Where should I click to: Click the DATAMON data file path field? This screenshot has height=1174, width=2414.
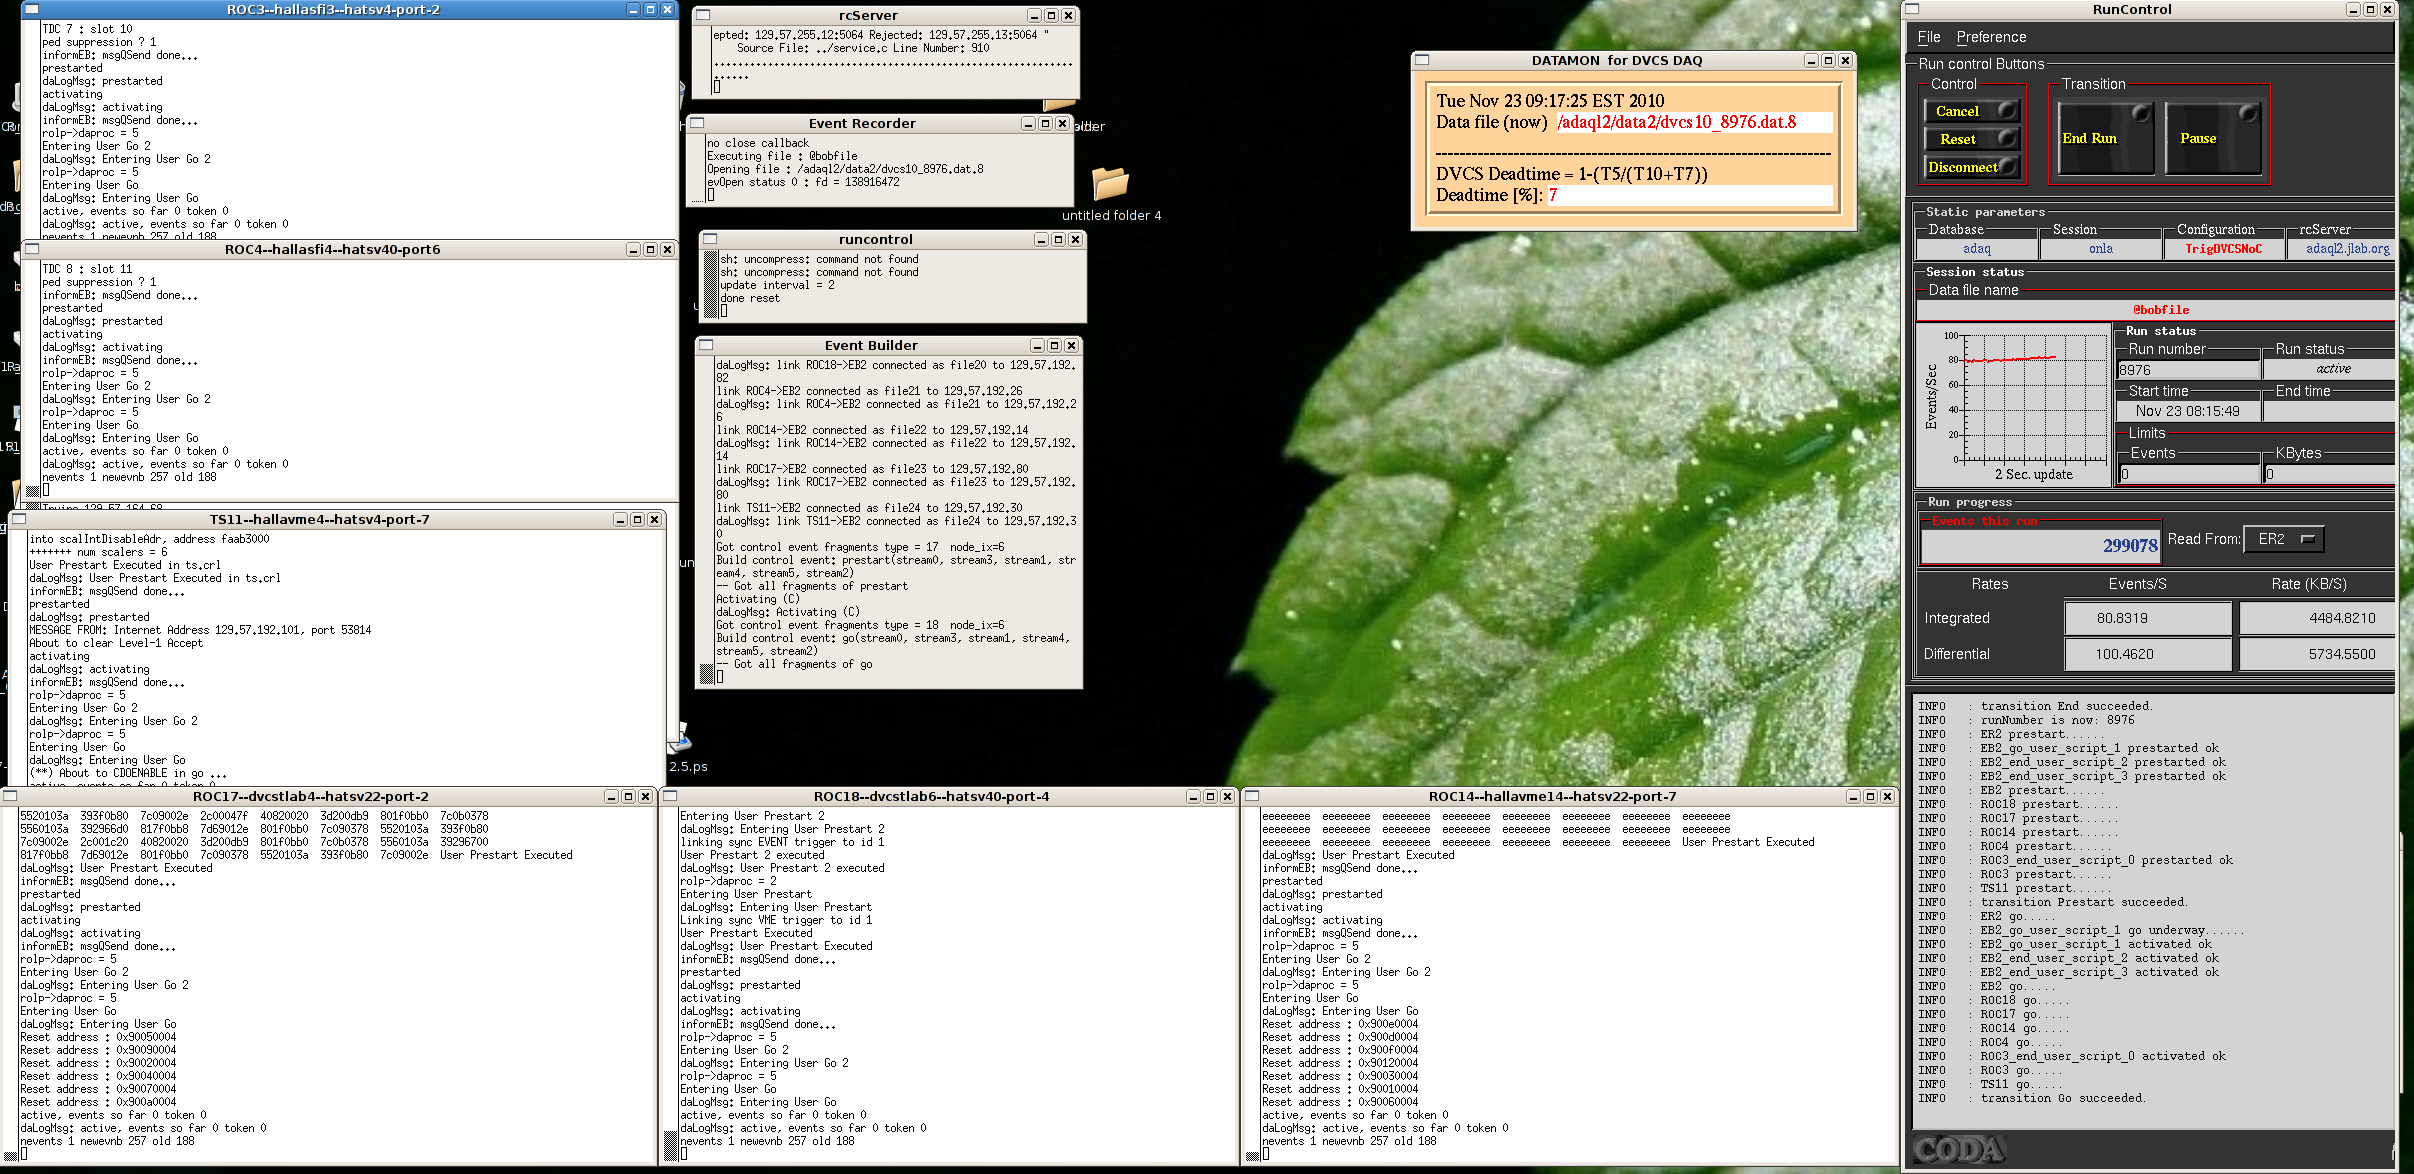1694,122
